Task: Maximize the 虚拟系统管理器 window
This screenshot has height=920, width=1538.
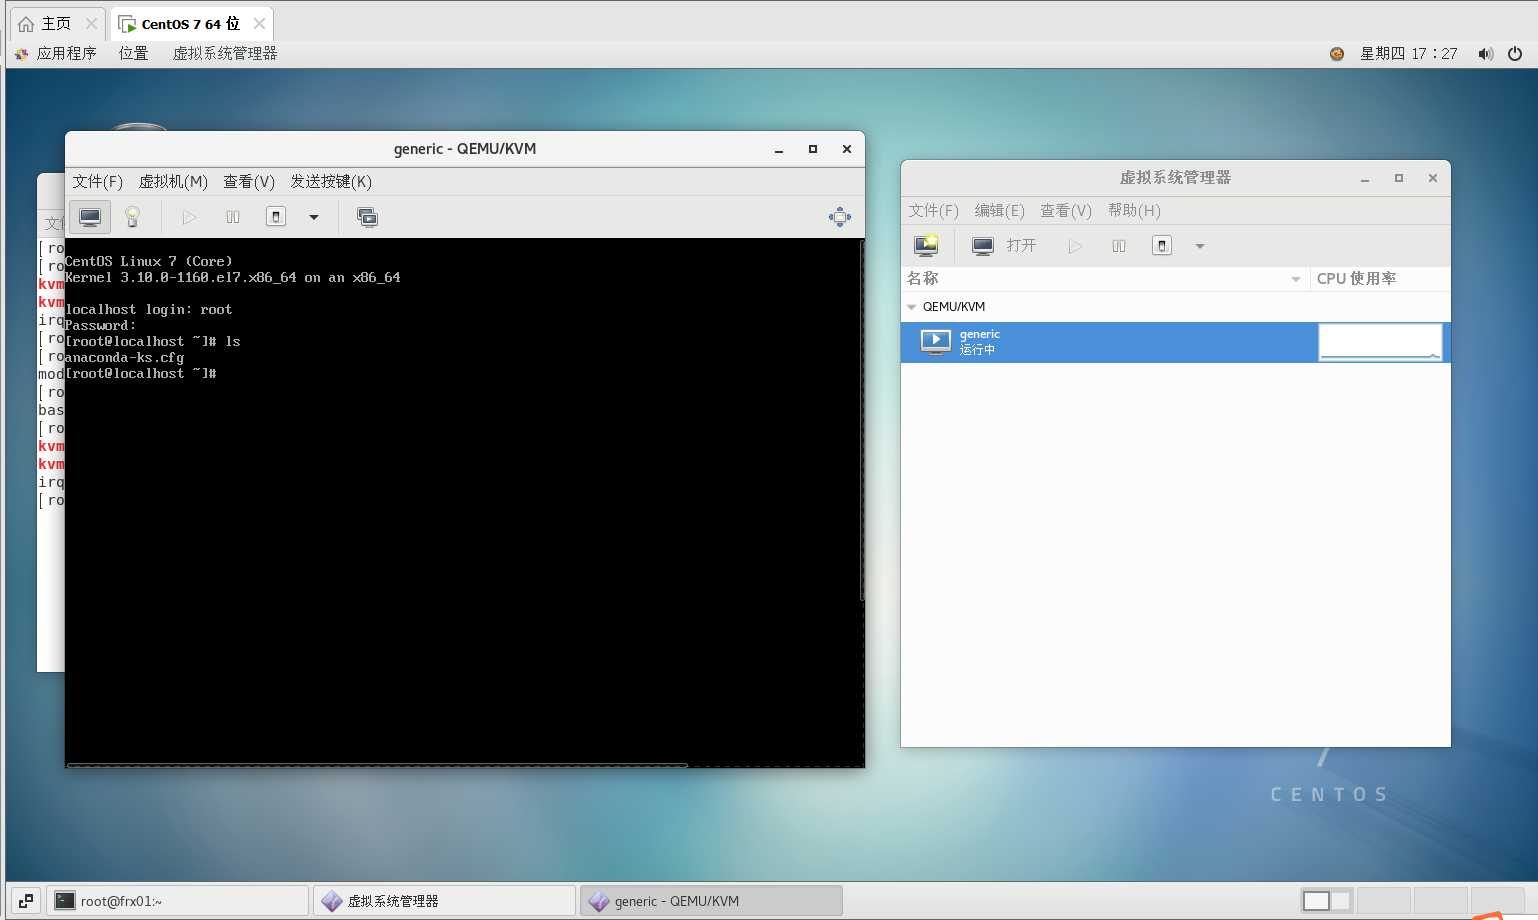Action: click(1399, 178)
